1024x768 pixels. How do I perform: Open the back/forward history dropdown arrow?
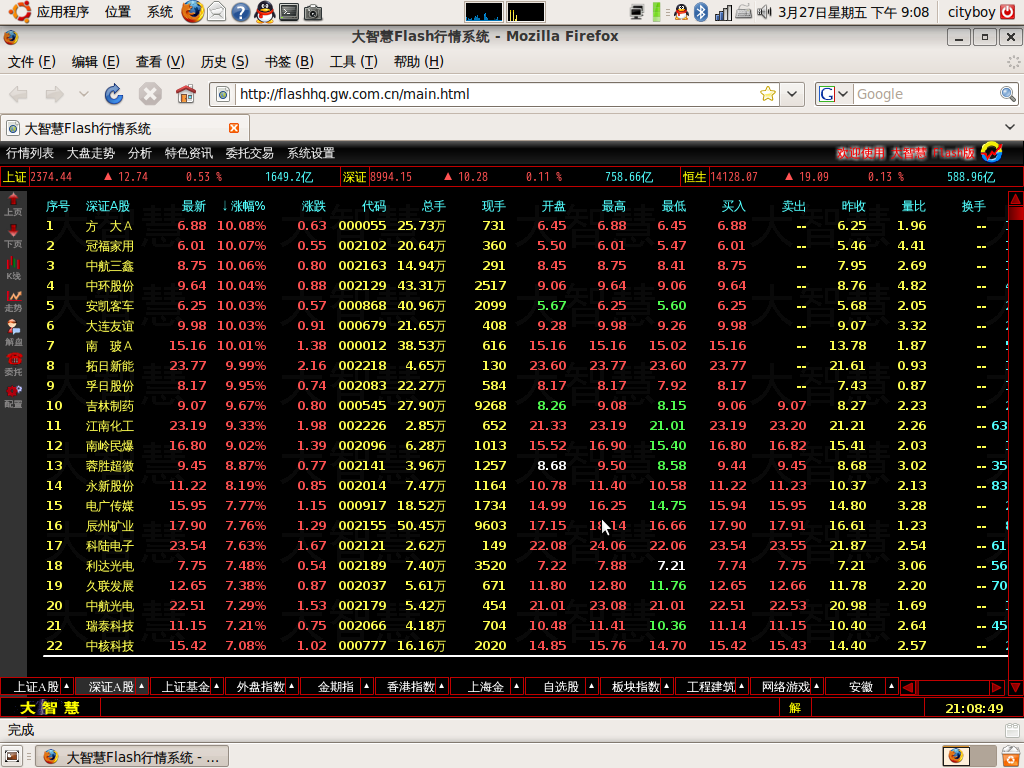coord(84,94)
